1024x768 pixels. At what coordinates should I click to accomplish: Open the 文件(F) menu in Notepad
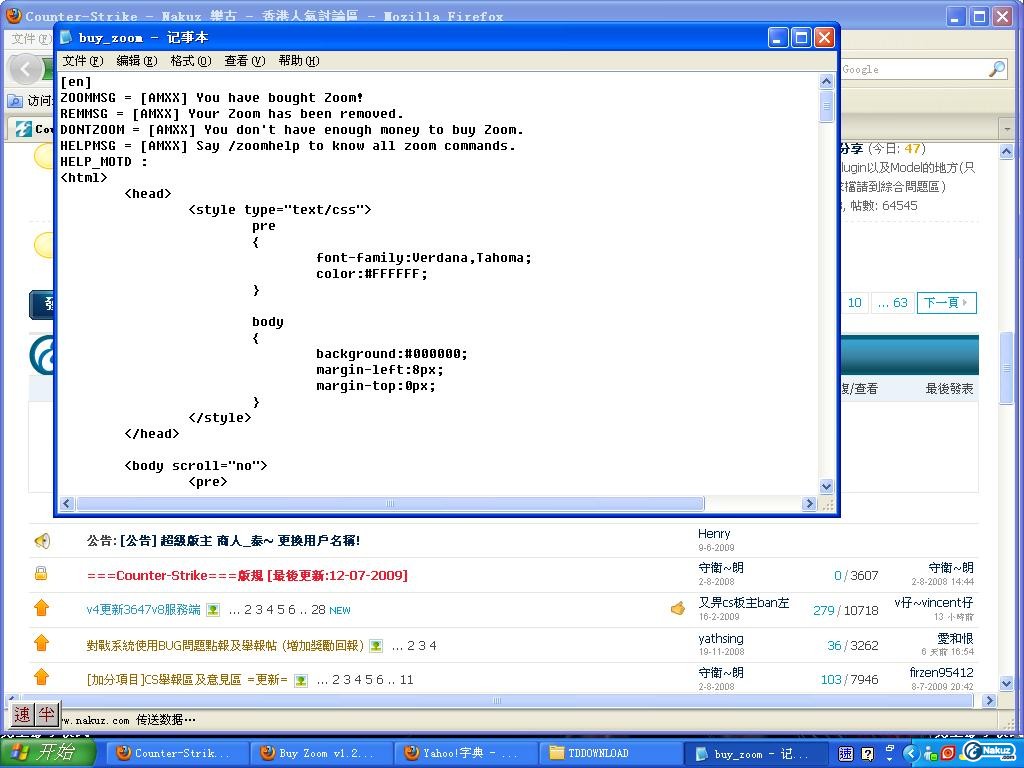83,61
